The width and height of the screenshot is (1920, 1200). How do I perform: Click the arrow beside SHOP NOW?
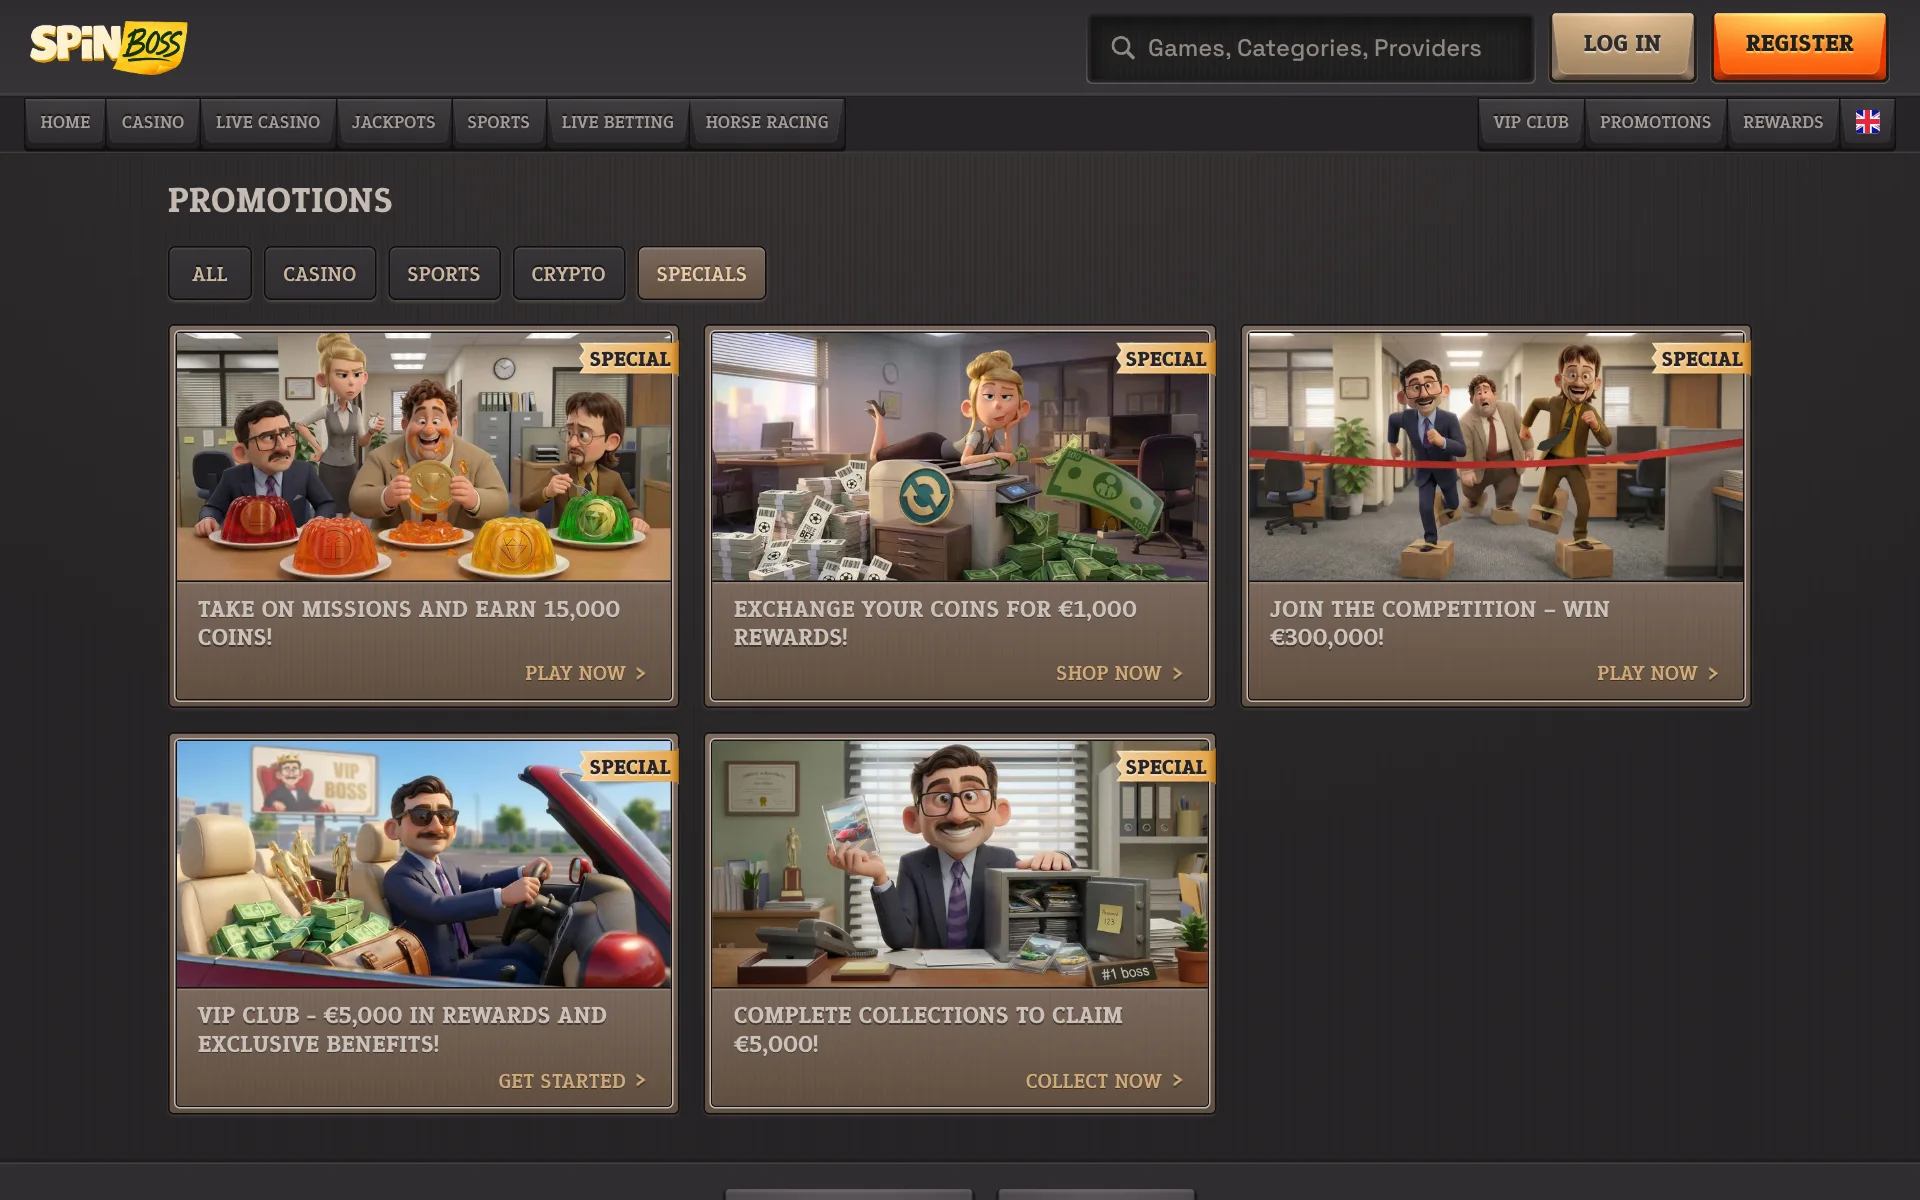tap(1177, 674)
